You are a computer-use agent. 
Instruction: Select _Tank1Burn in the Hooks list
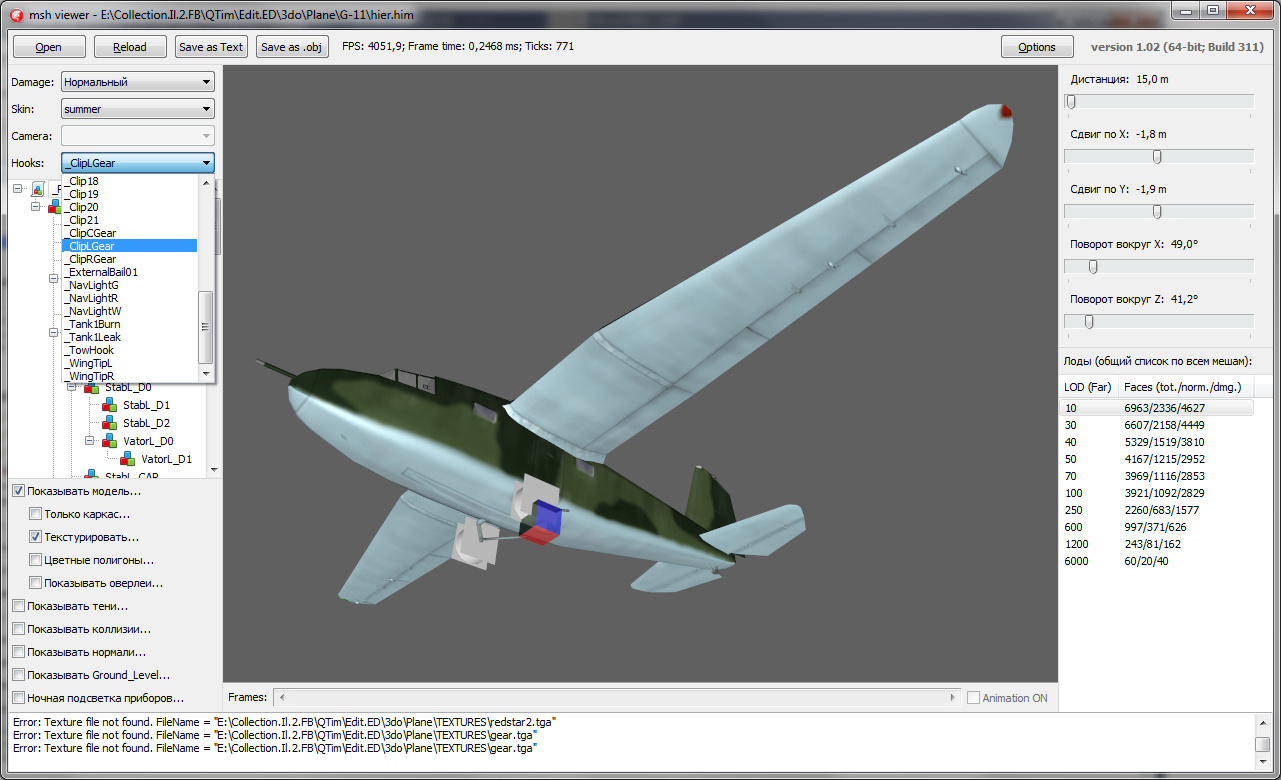tap(129, 324)
